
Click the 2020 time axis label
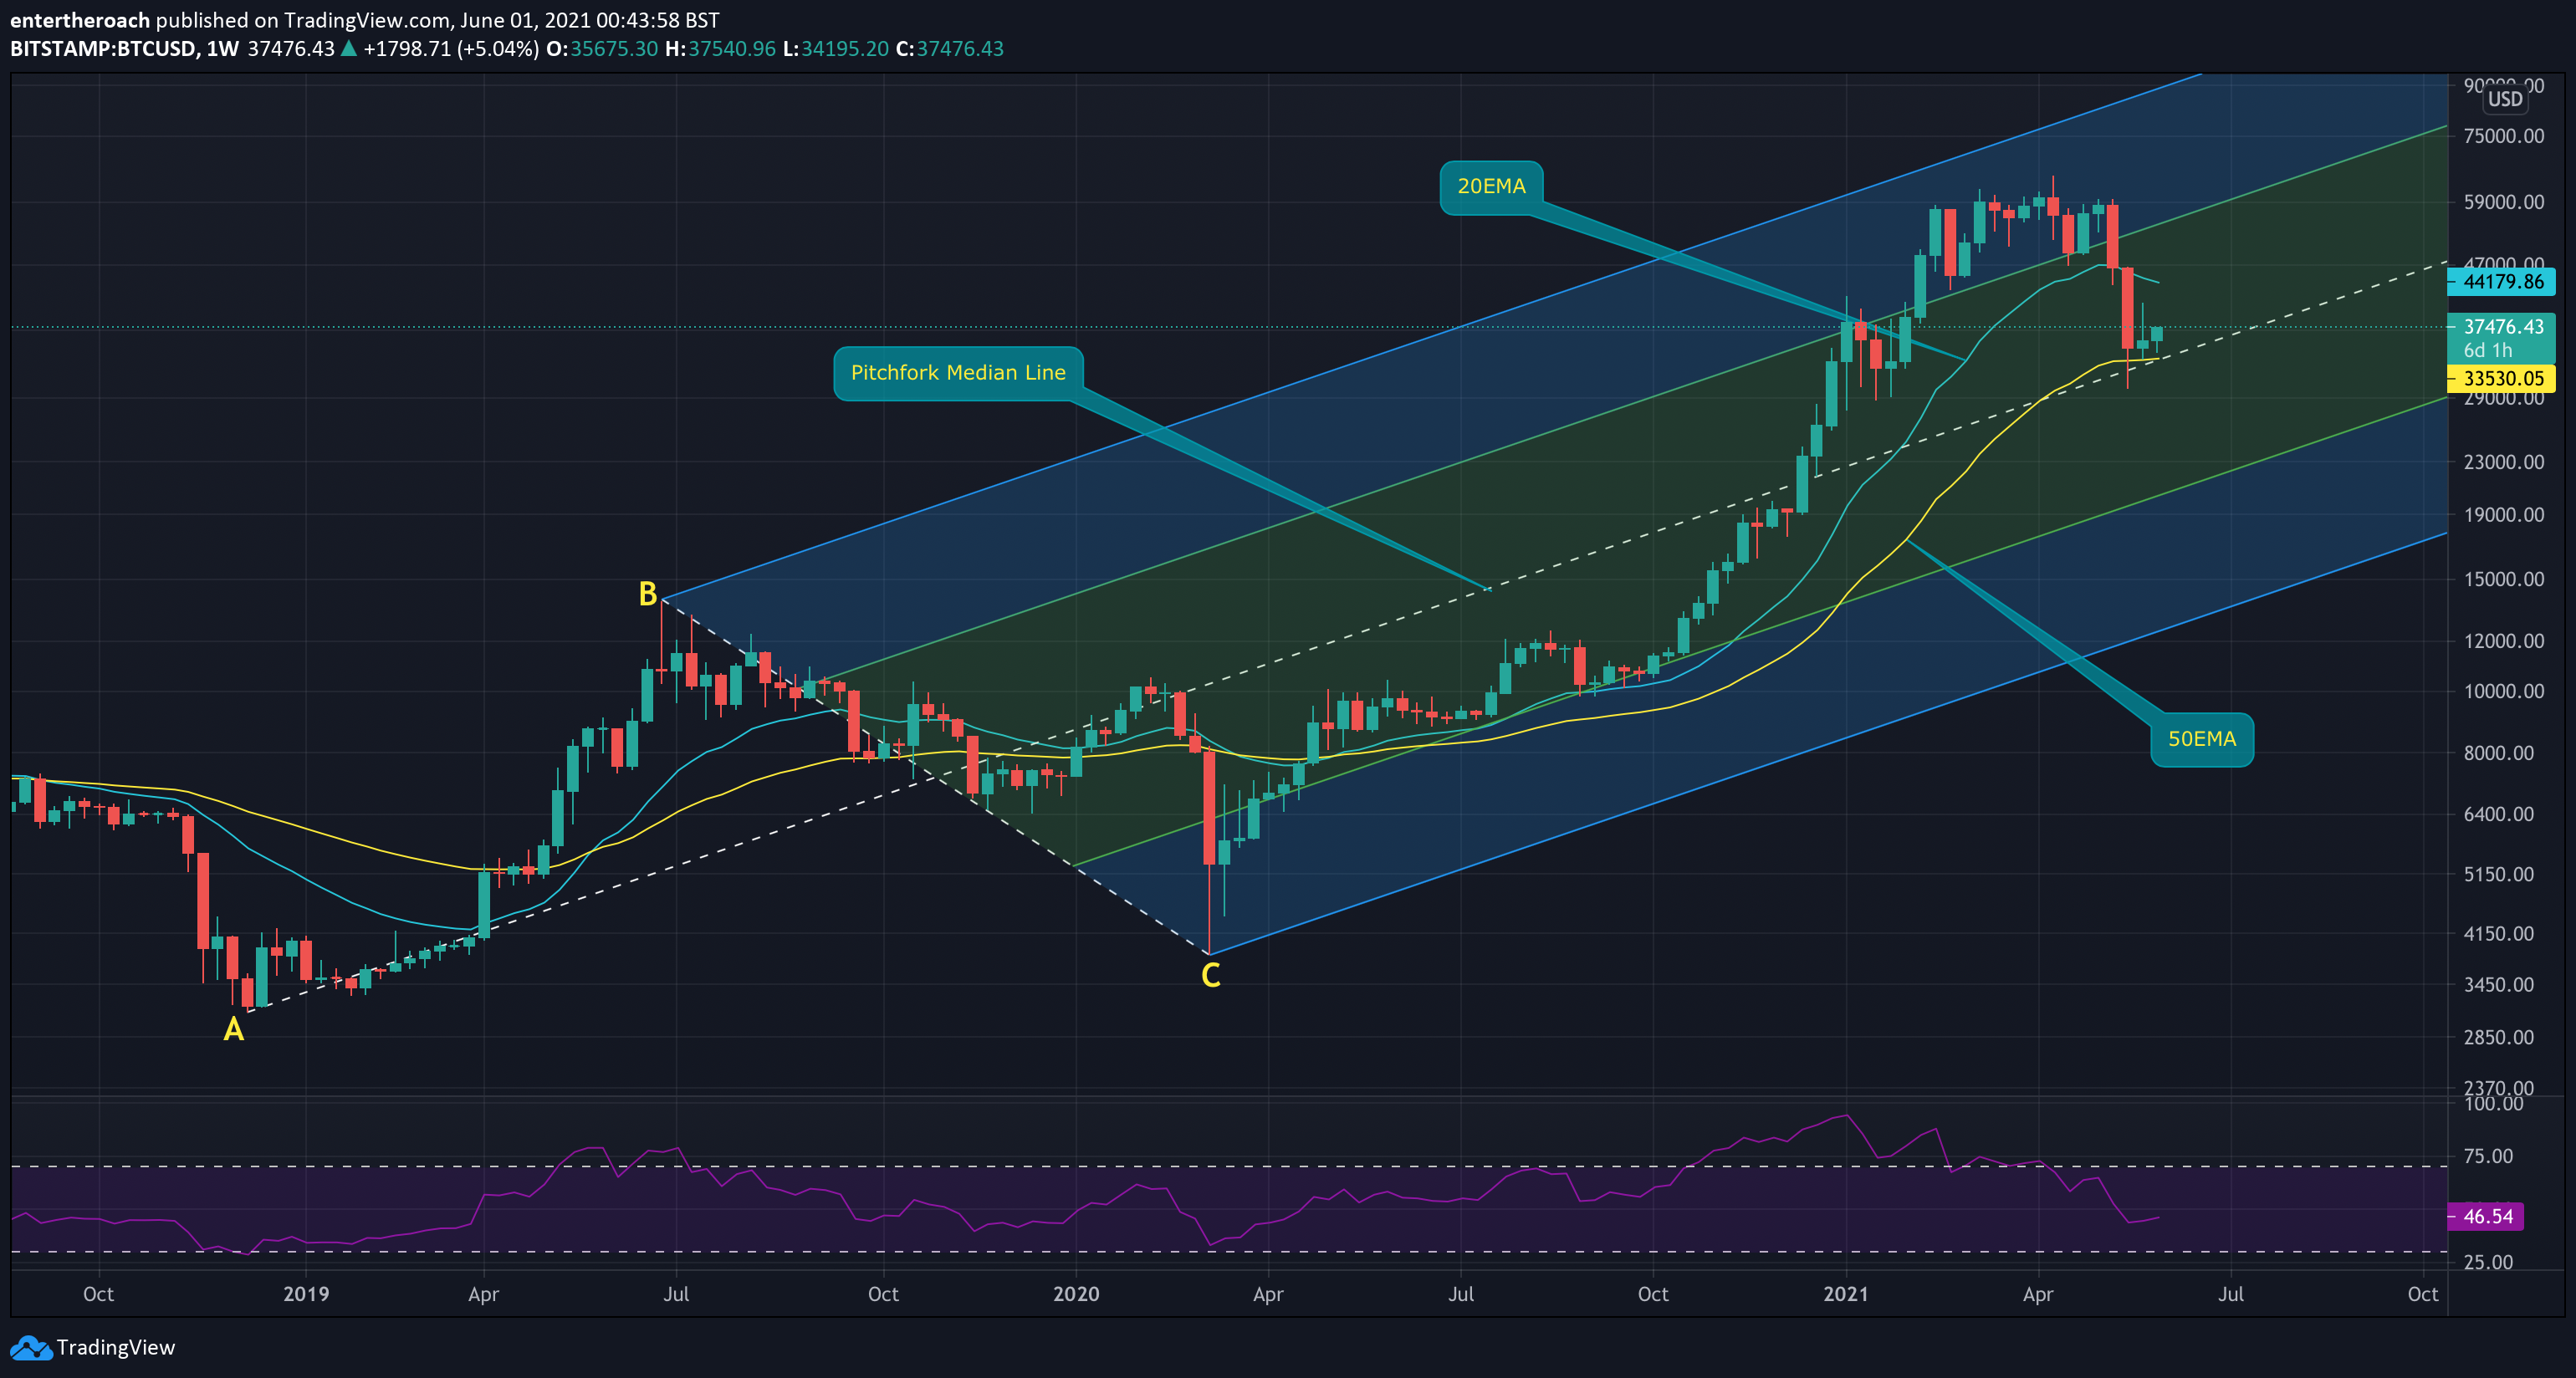pos(1076,1294)
